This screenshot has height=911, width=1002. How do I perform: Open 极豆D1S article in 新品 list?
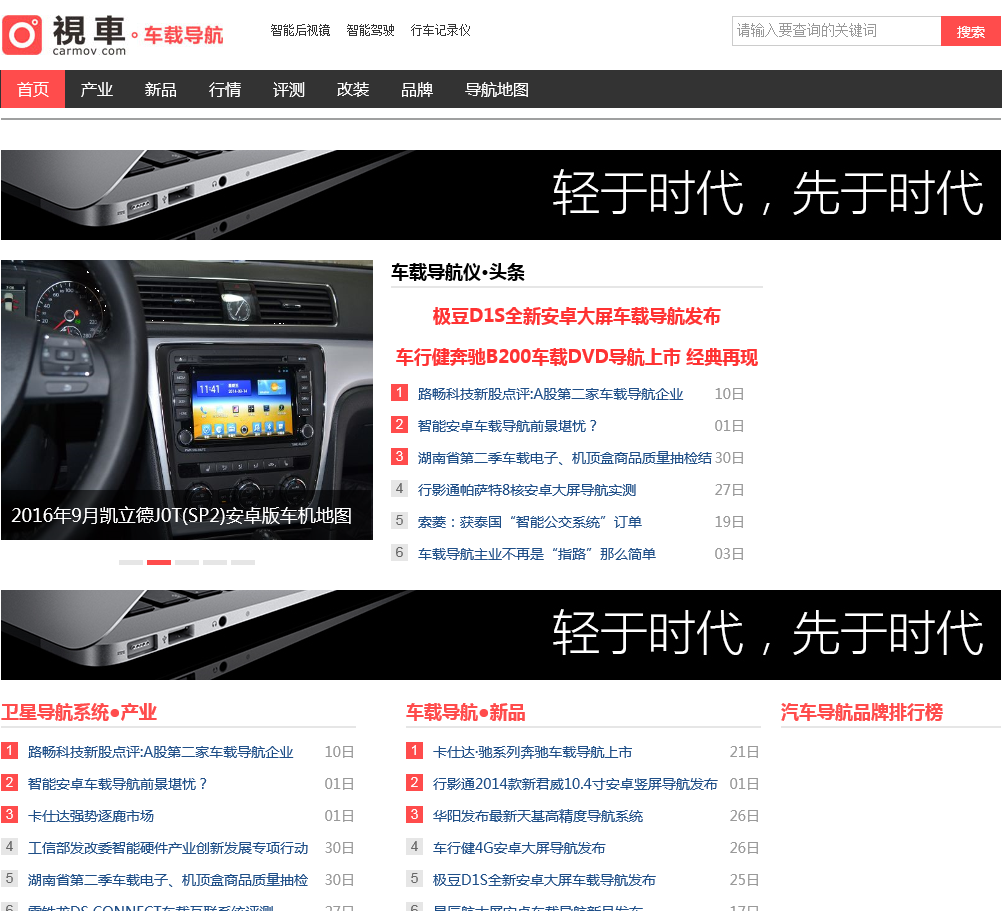click(544, 880)
